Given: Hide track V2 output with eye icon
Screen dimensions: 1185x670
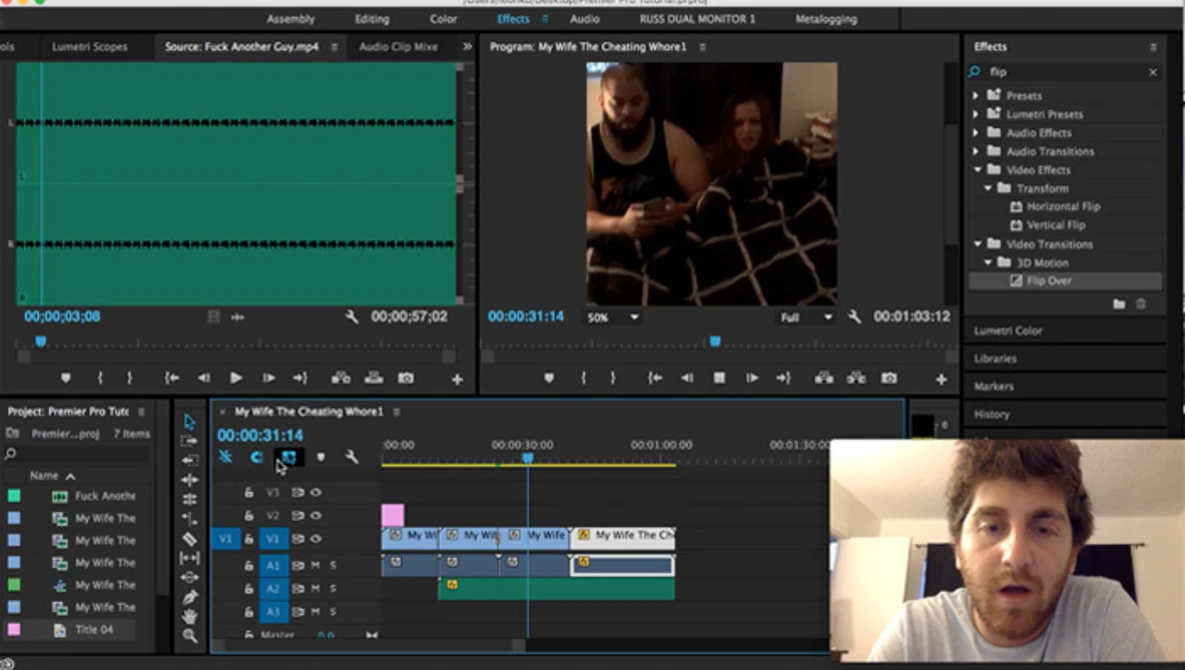Looking at the screenshot, I should [316, 516].
